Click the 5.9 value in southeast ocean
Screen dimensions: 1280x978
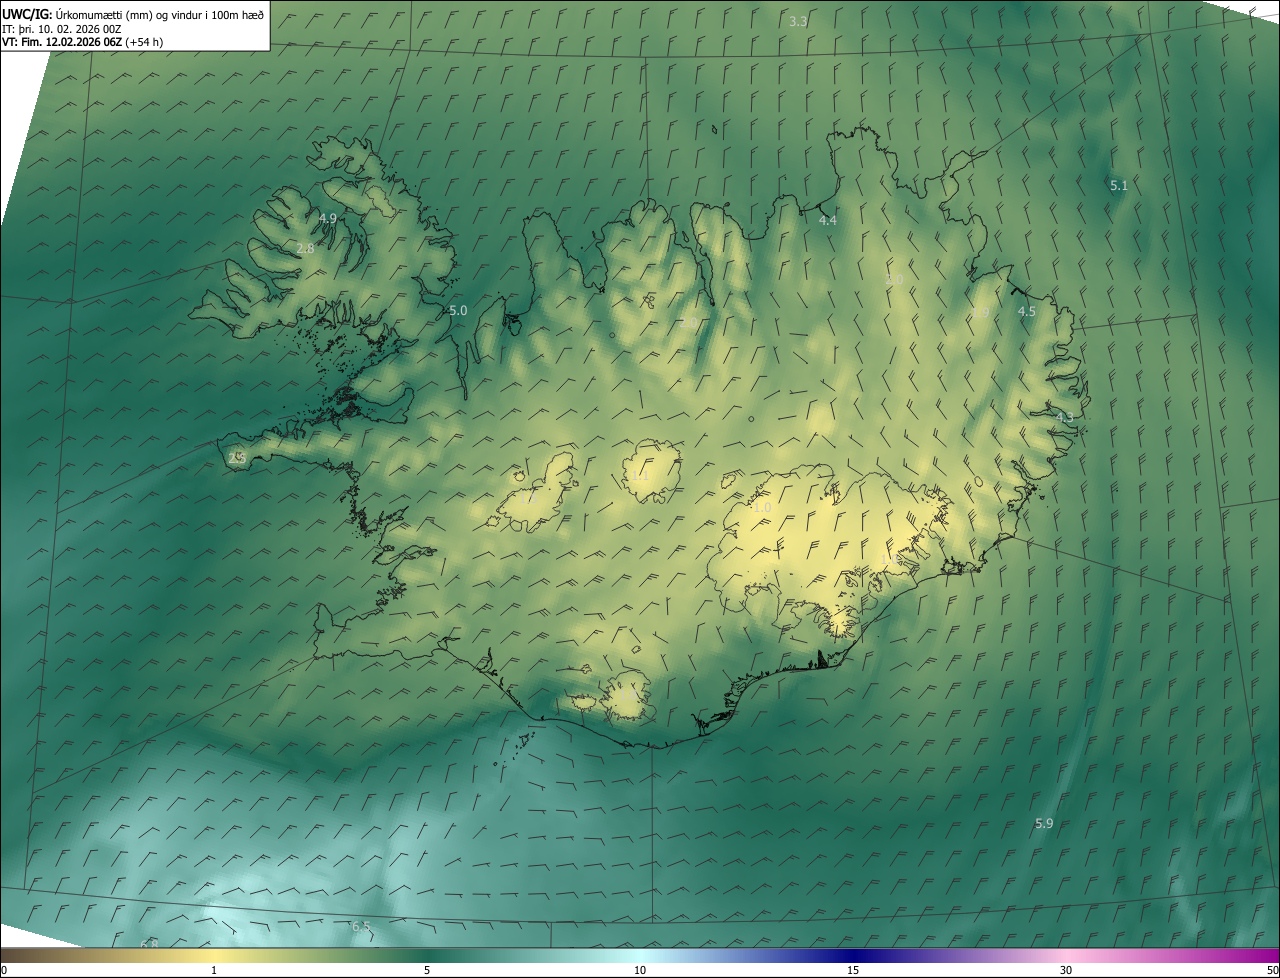pyautogui.click(x=1043, y=823)
